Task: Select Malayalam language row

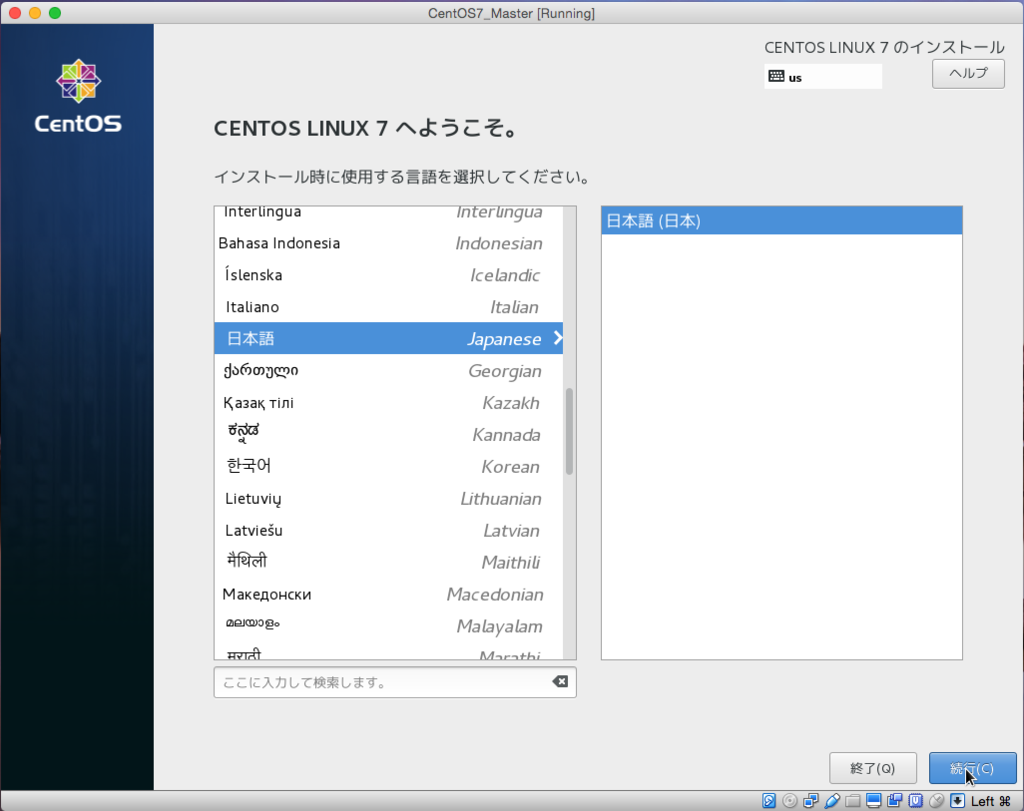Action: 389,626
